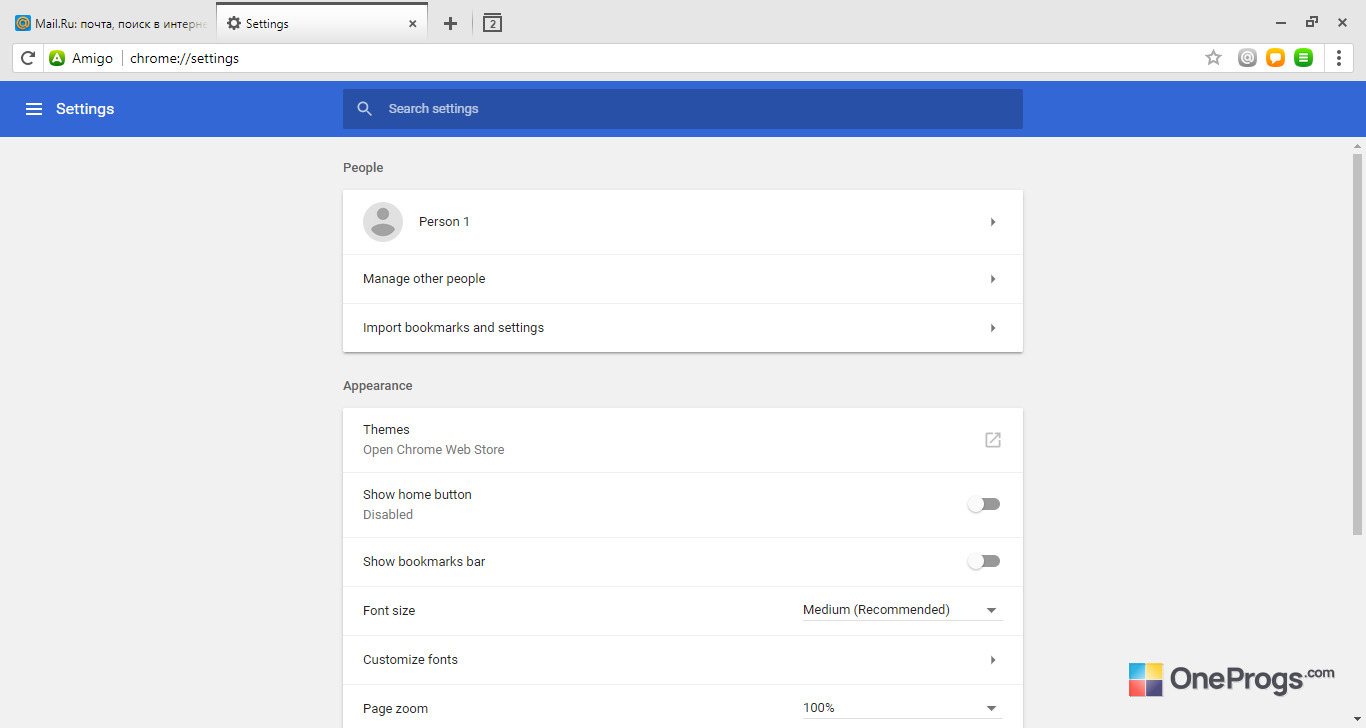Expand the Customize fonts arrow
1366x728 pixels.
tap(993, 660)
